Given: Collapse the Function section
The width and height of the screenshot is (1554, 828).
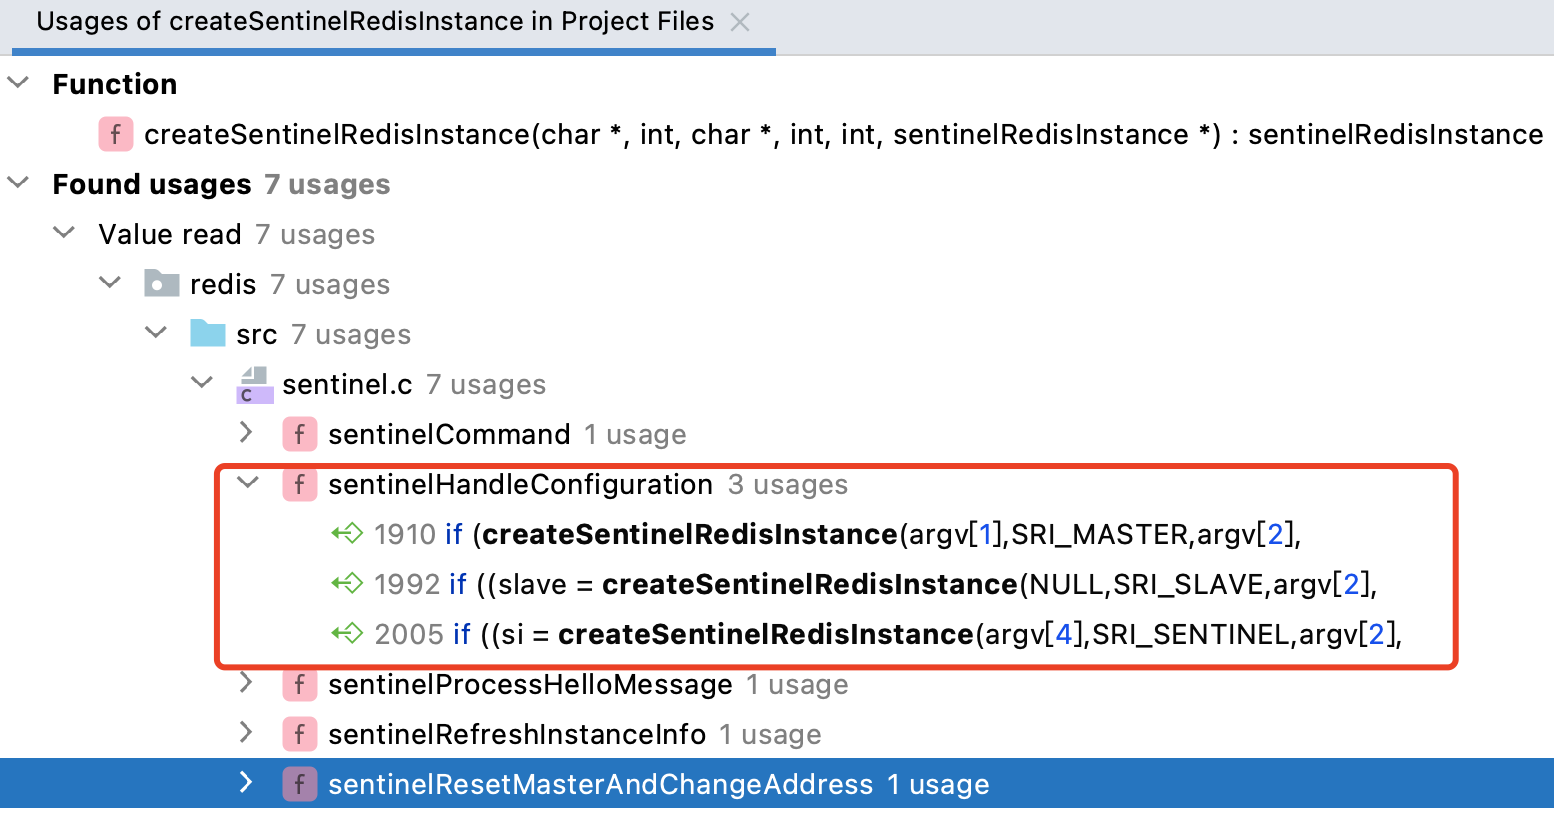Looking at the screenshot, I should tap(19, 83).
